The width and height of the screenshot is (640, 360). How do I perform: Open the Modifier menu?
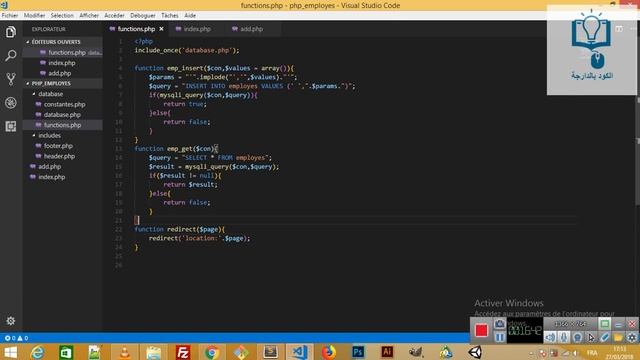(34, 16)
